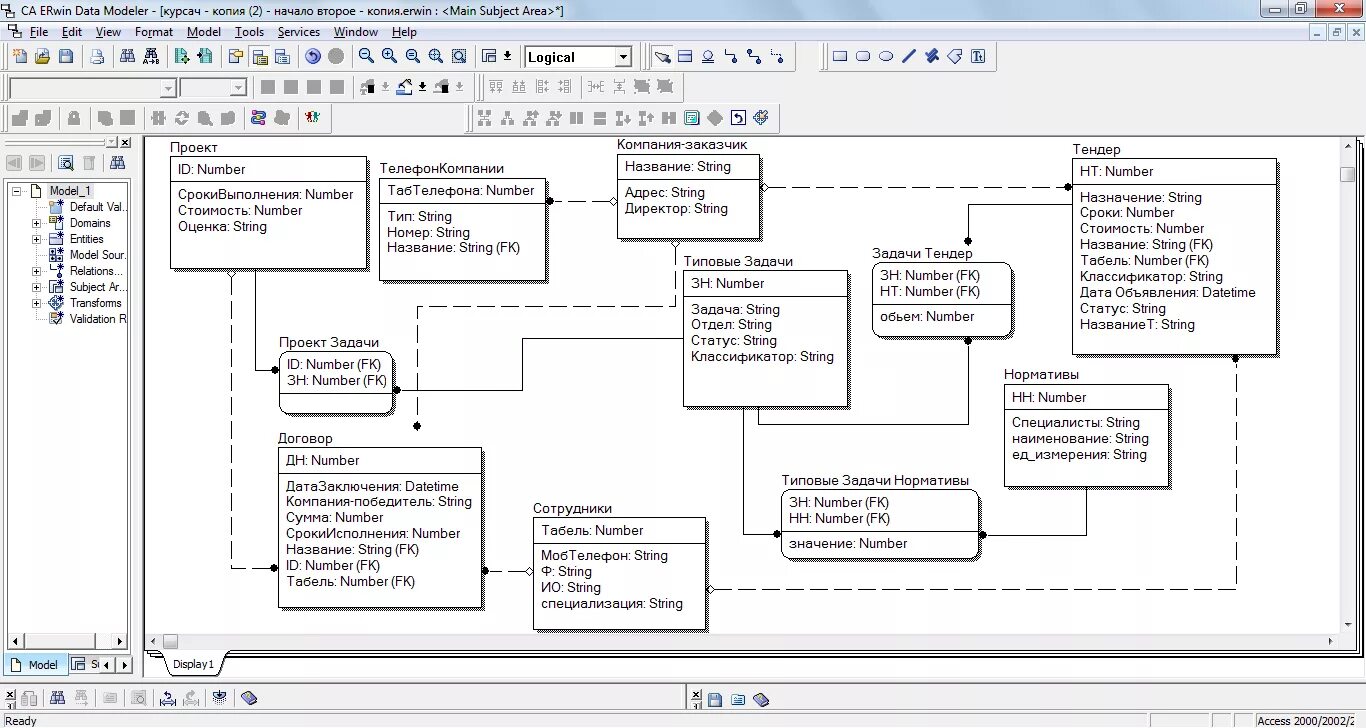
Task: Click the Undo round arrow icon
Action: pyautogui.click(x=313, y=57)
